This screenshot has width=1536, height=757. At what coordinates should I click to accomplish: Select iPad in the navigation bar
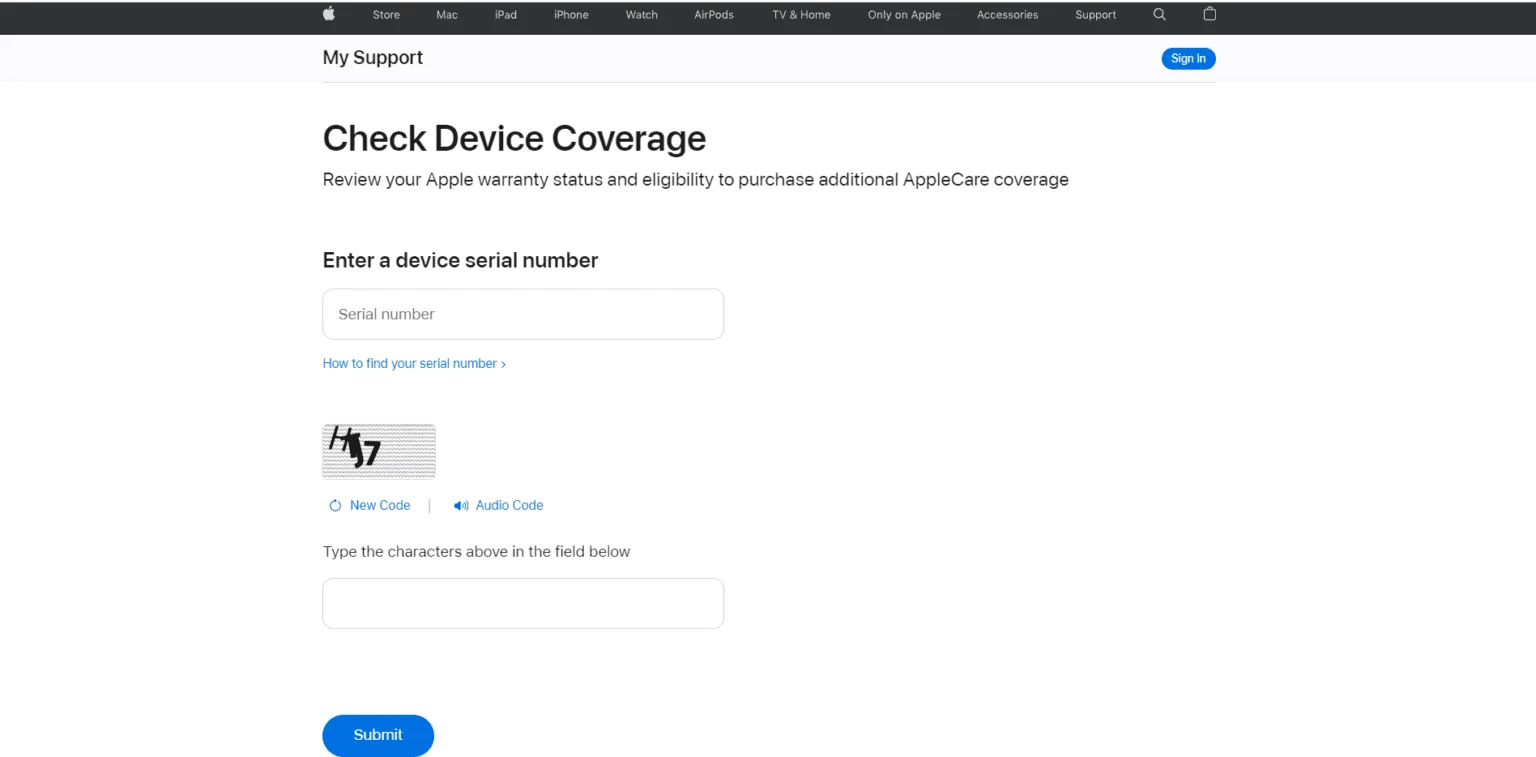coord(506,15)
